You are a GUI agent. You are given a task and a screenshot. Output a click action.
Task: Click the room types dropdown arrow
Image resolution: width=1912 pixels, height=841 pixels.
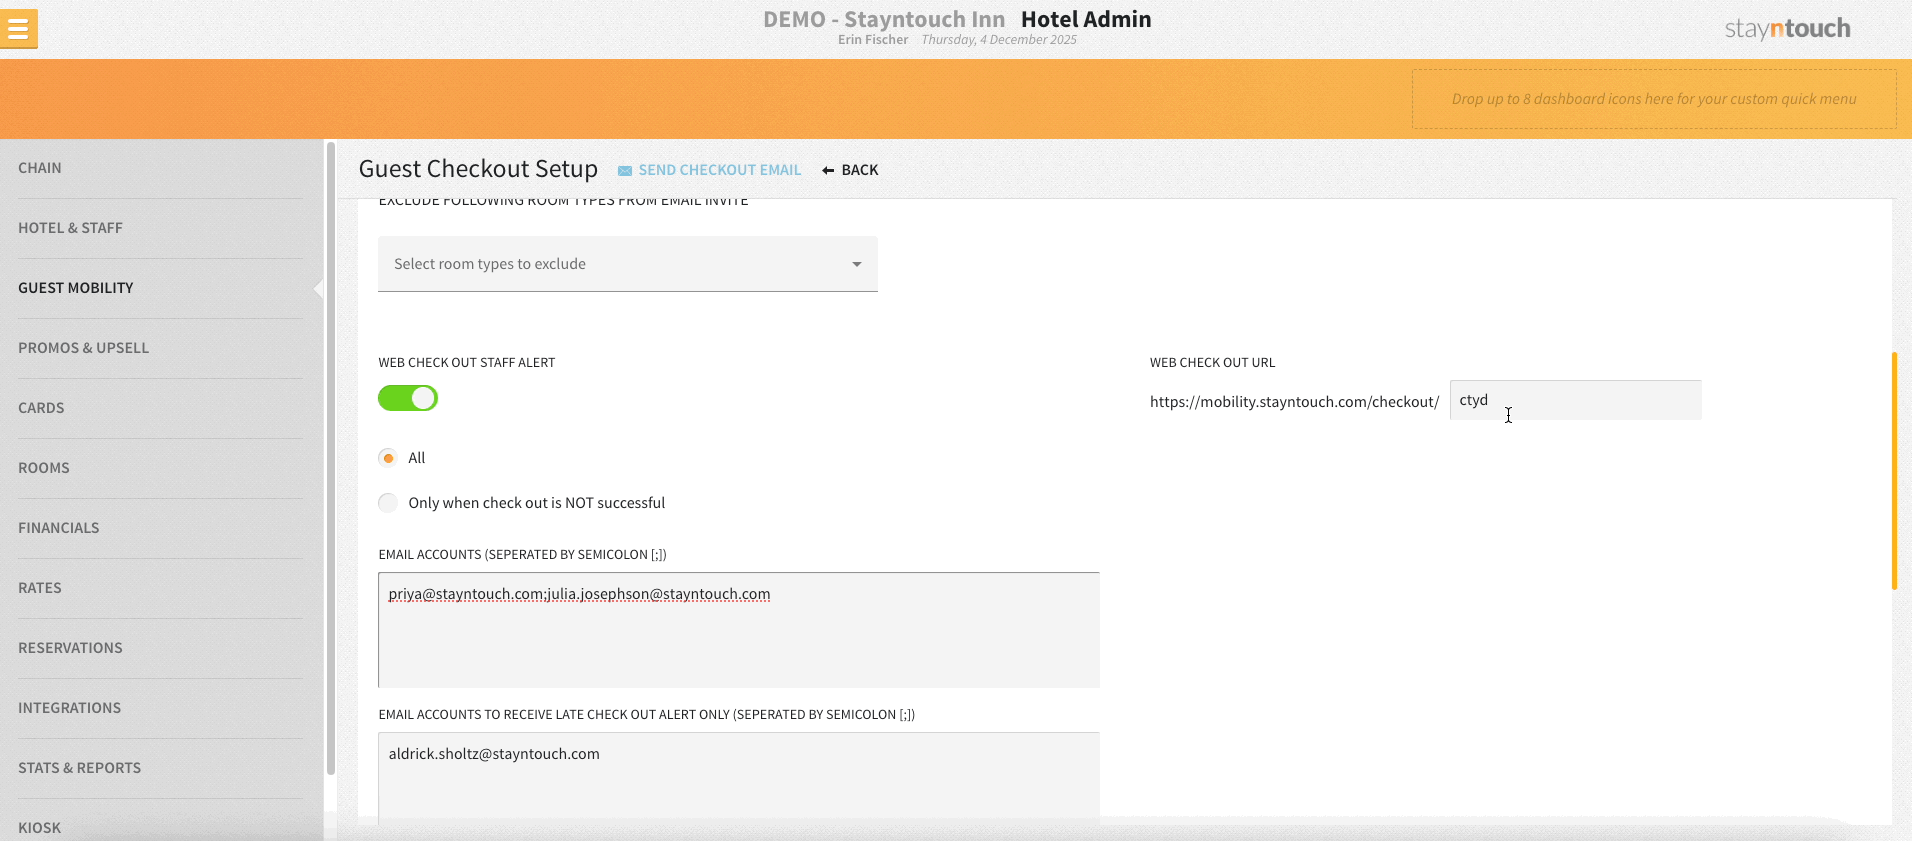[x=857, y=264]
